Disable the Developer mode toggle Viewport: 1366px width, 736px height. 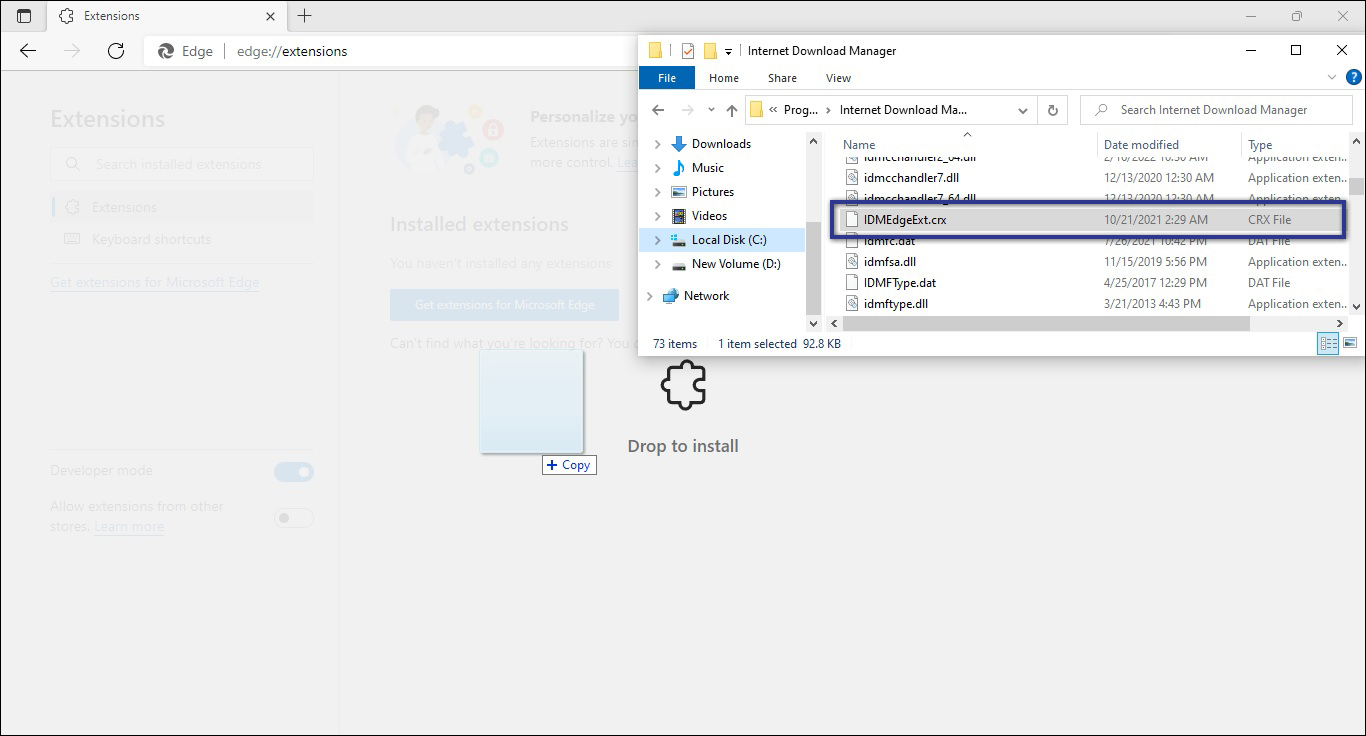point(293,471)
